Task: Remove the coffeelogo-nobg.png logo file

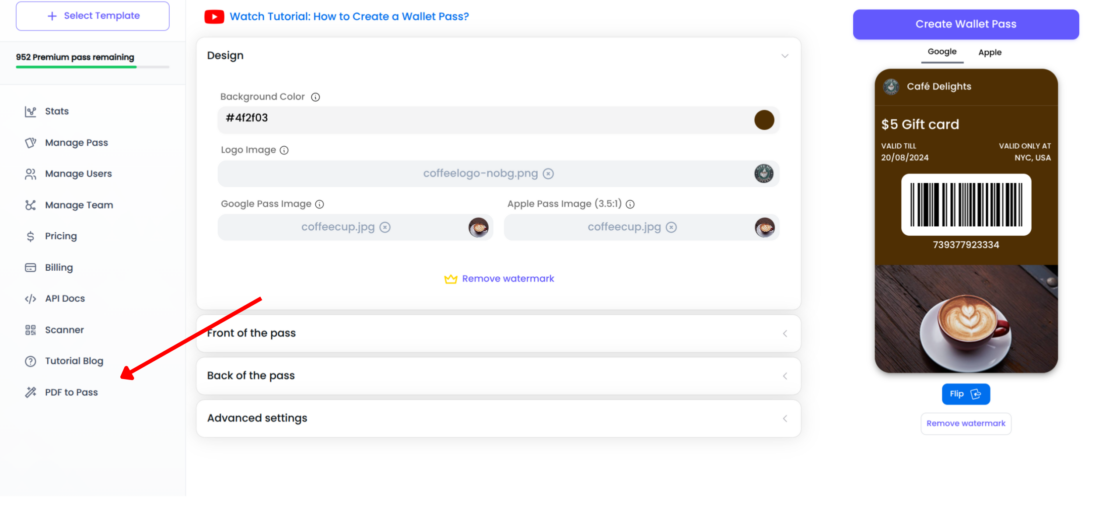Action: pos(548,174)
